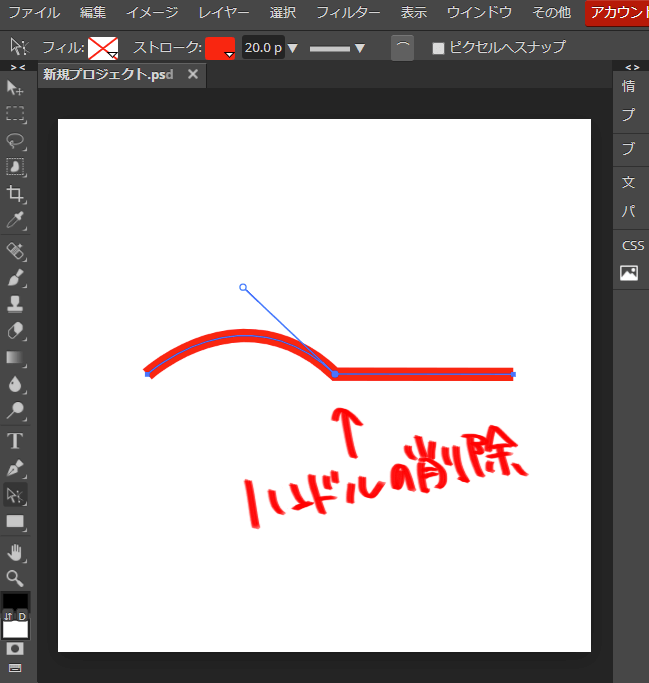The height and width of the screenshot is (683, 649).
Task: Open the フィルター menu
Action: (348, 13)
